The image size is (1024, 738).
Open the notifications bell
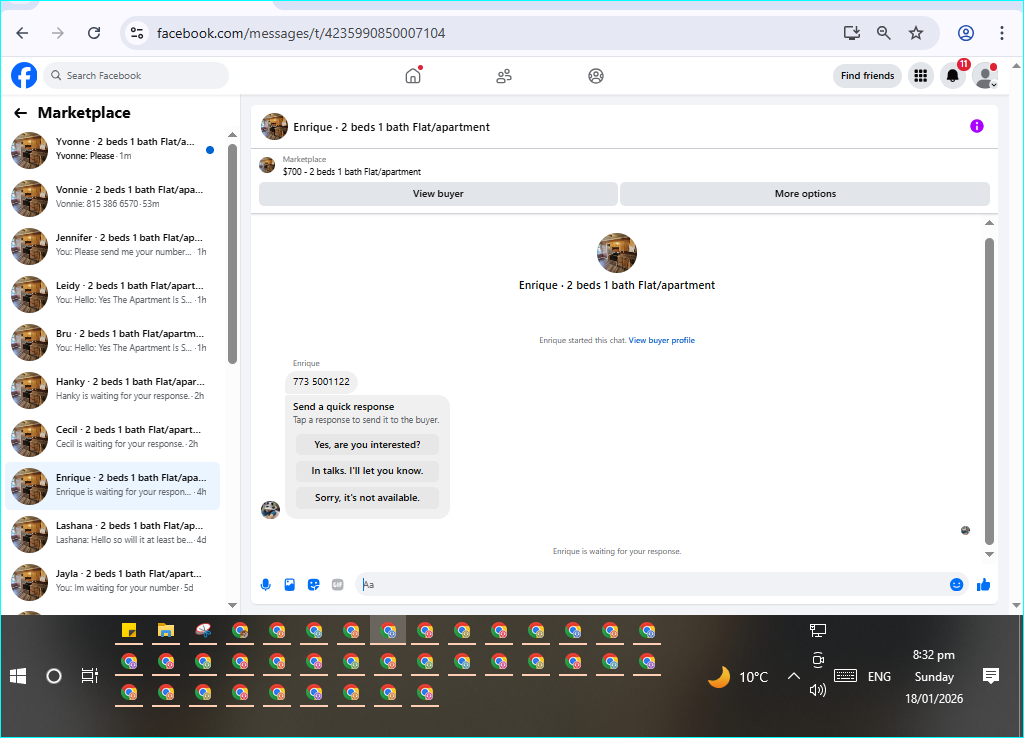(953, 76)
